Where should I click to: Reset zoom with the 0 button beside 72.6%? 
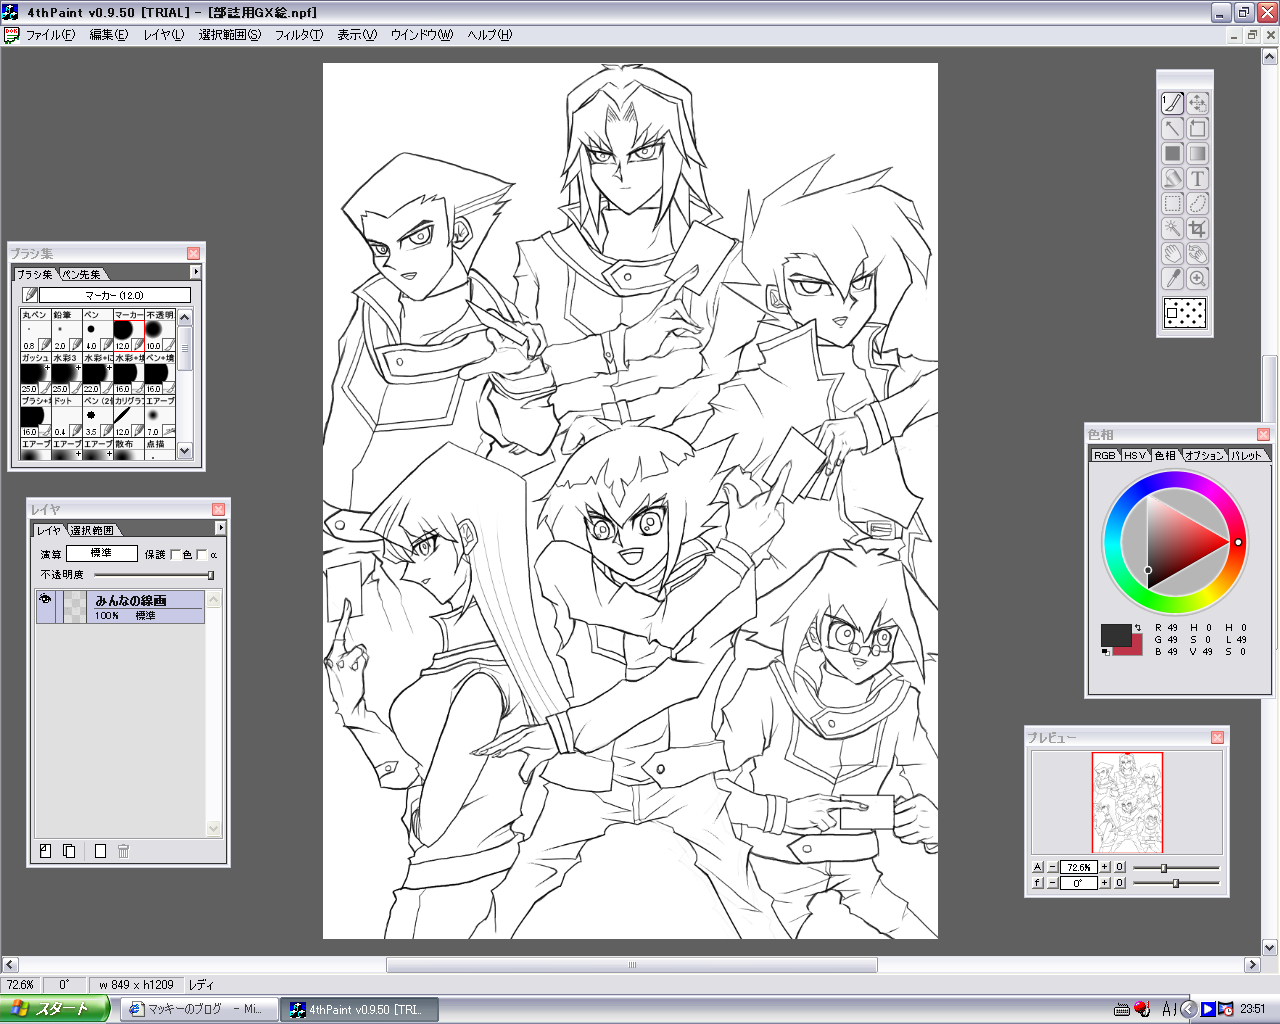click(x=1120, y=867)
